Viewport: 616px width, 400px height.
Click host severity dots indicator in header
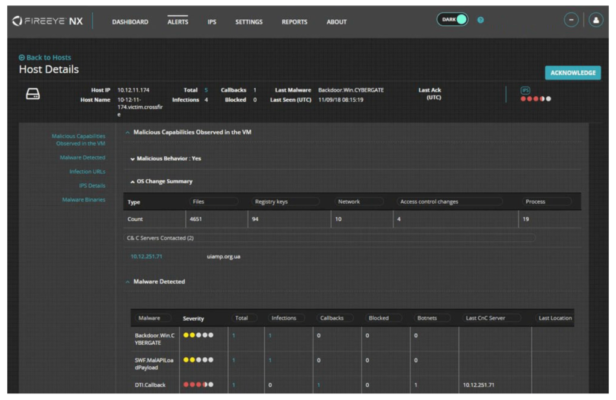[535, 99]
